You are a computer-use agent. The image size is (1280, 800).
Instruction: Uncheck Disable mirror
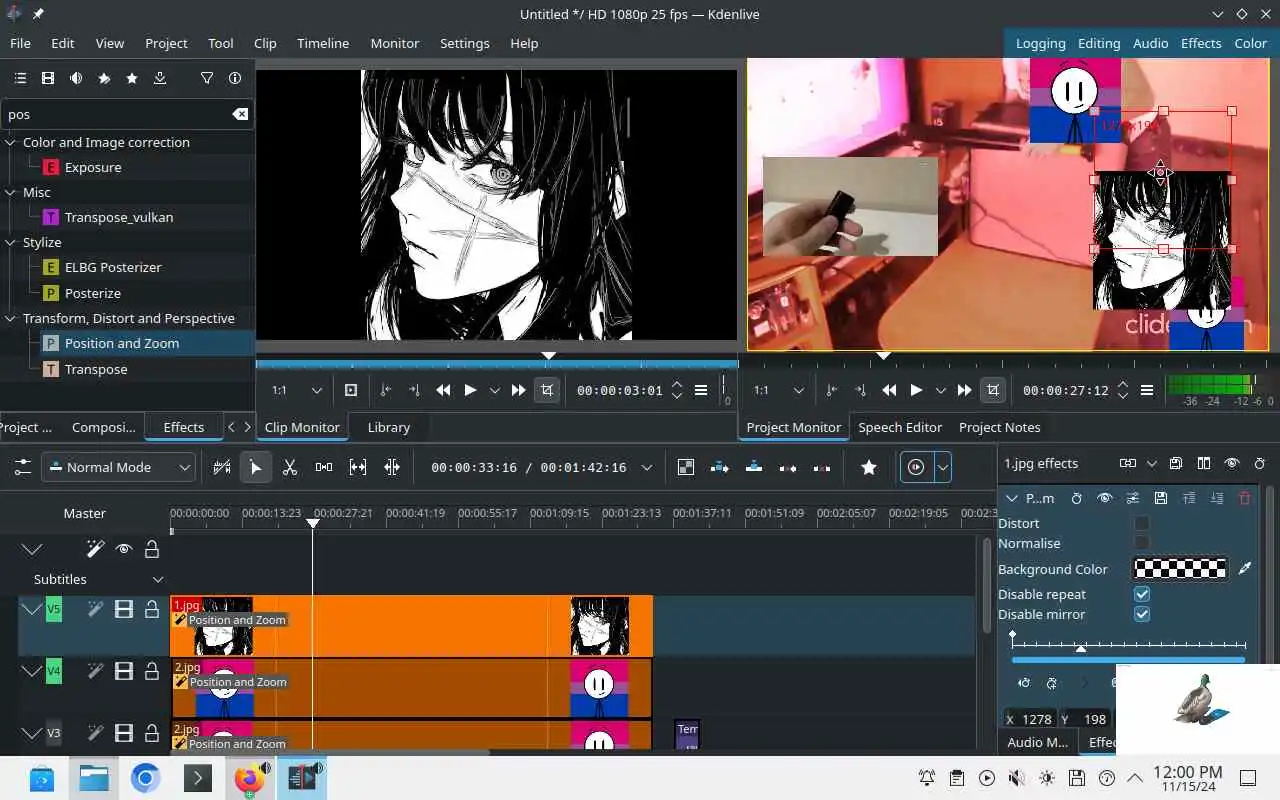coord(1142,614)
